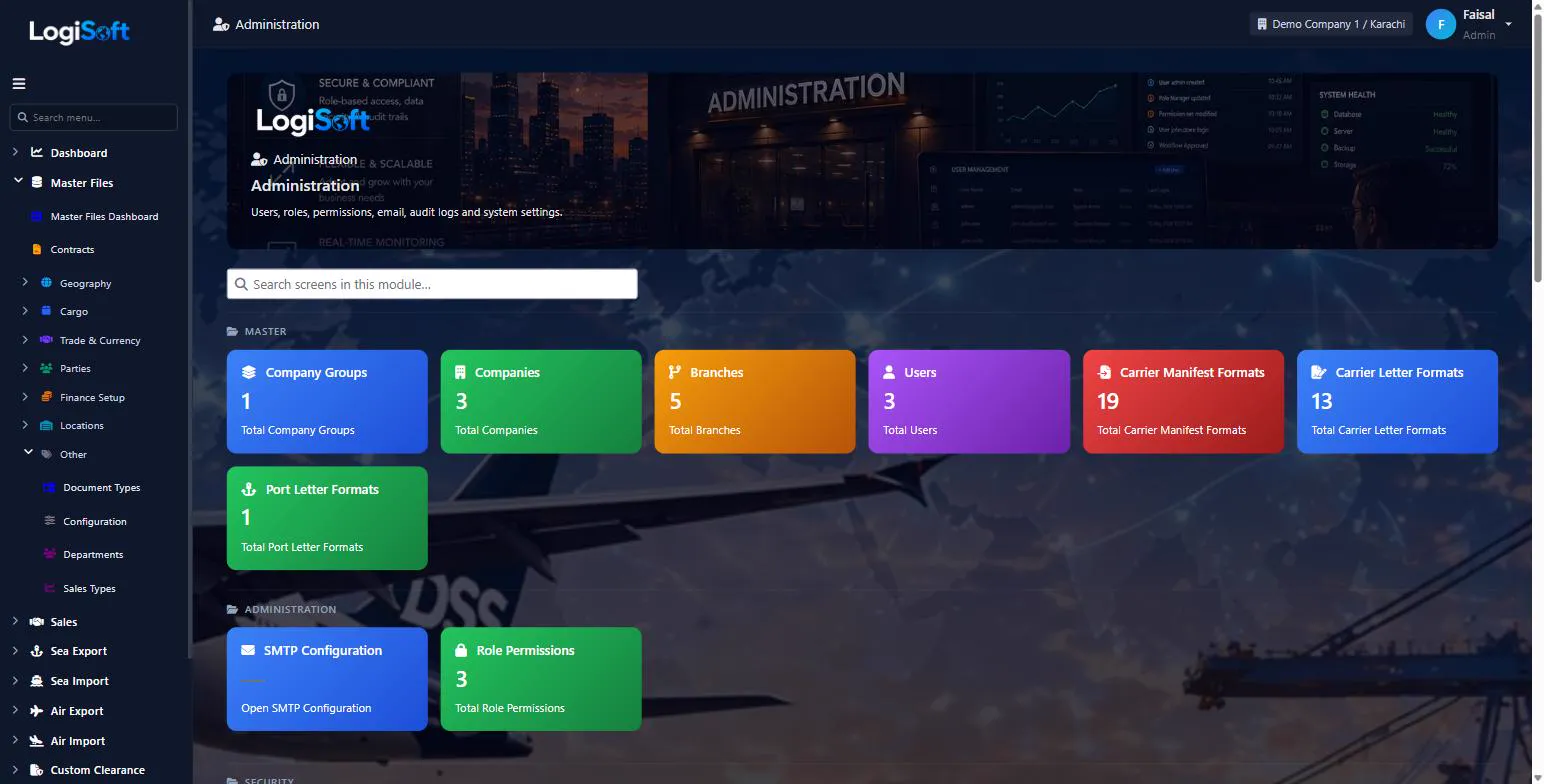Click the building icon in company selector
The height and width of the screenshot is (784, 1544).
[x=1262, y=24]
